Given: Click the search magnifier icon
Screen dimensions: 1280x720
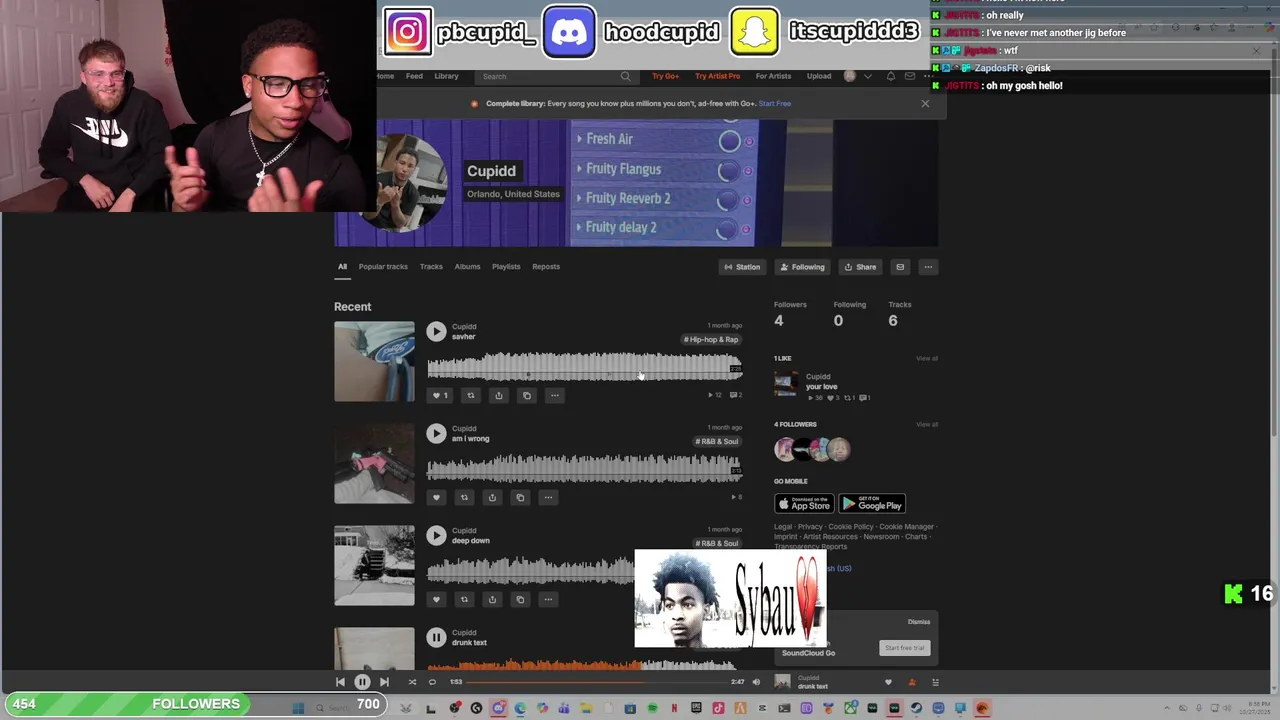Looking at the screenshot, I should click(x=625, y=76).
